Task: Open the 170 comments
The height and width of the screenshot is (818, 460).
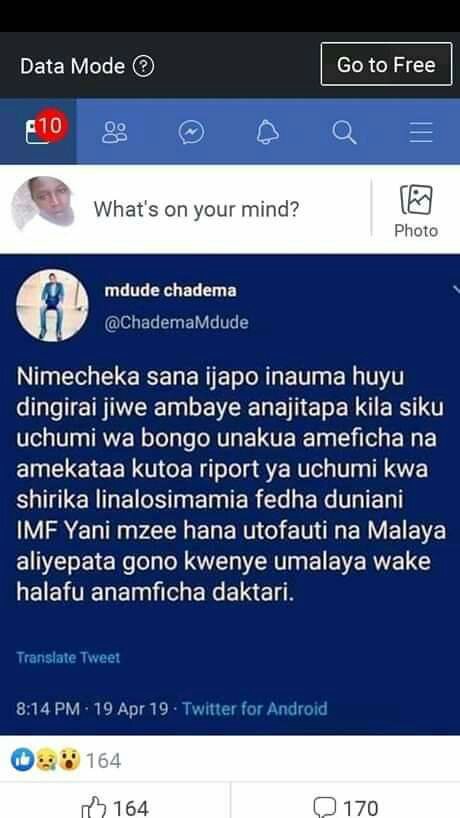Action: [x=345, y=808]
